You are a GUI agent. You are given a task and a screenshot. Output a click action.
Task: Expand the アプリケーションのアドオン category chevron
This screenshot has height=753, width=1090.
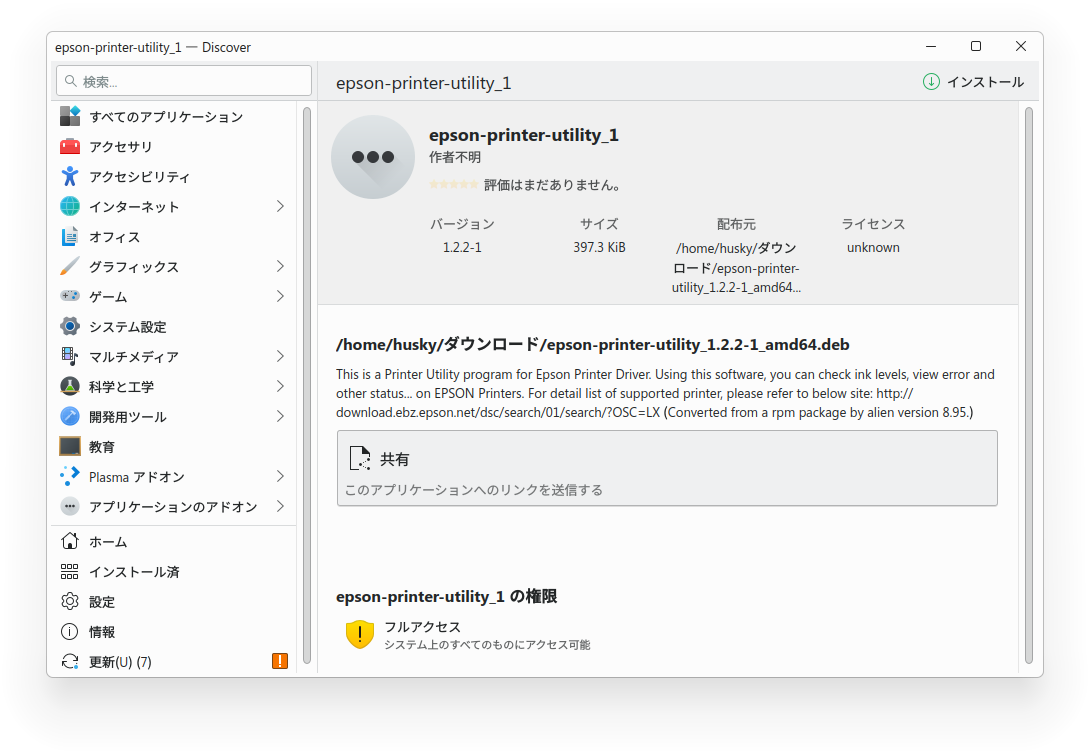coord(280,506)
